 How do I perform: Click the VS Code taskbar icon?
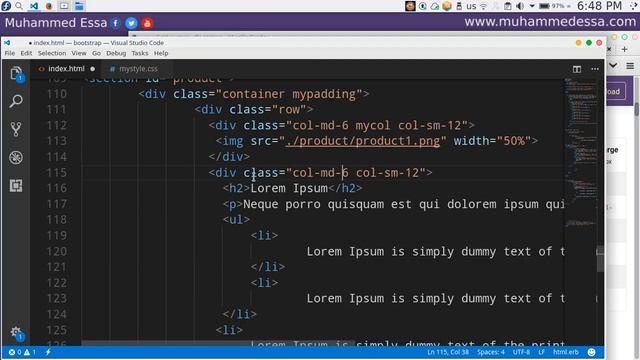pos(34,6)
